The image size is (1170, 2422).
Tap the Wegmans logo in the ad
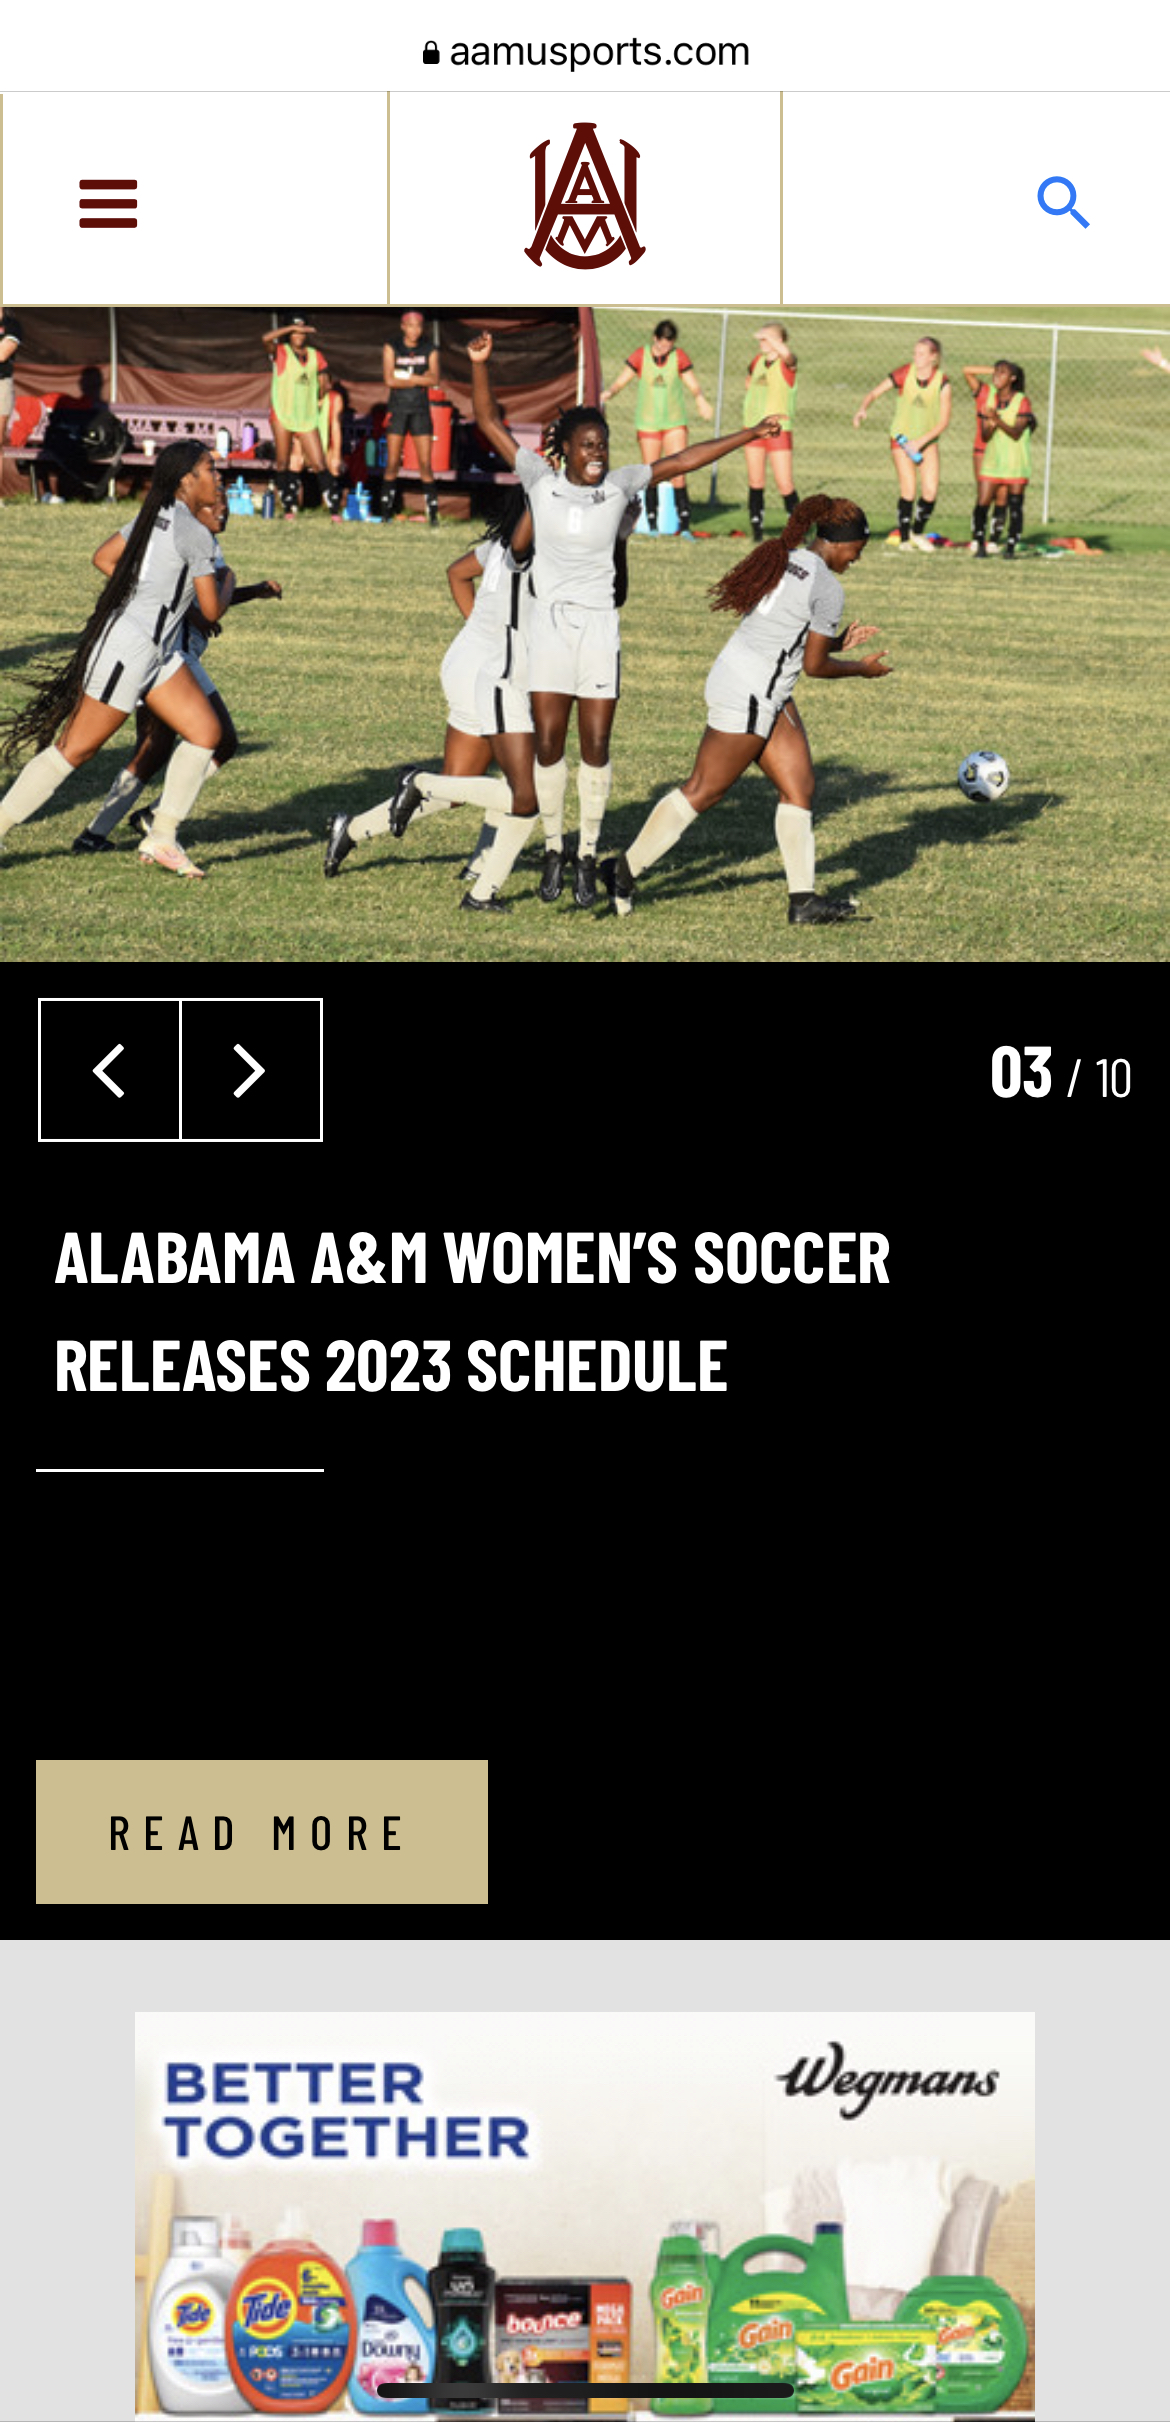[888, 2080]
